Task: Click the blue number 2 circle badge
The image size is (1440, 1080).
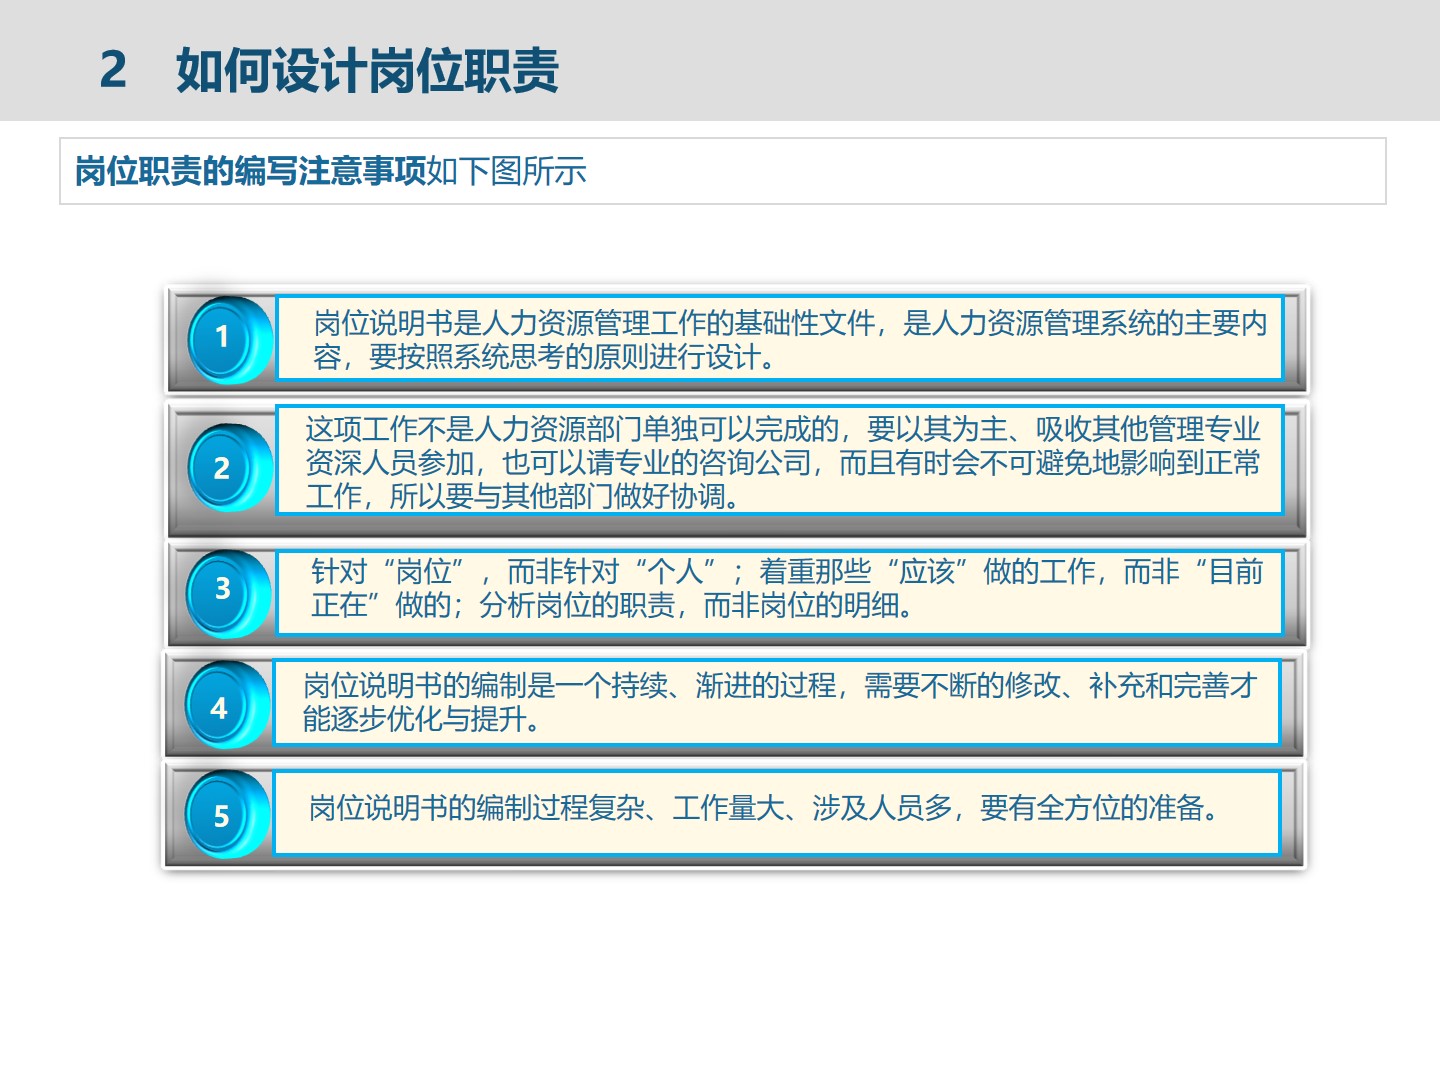Action: pos(229,468)
